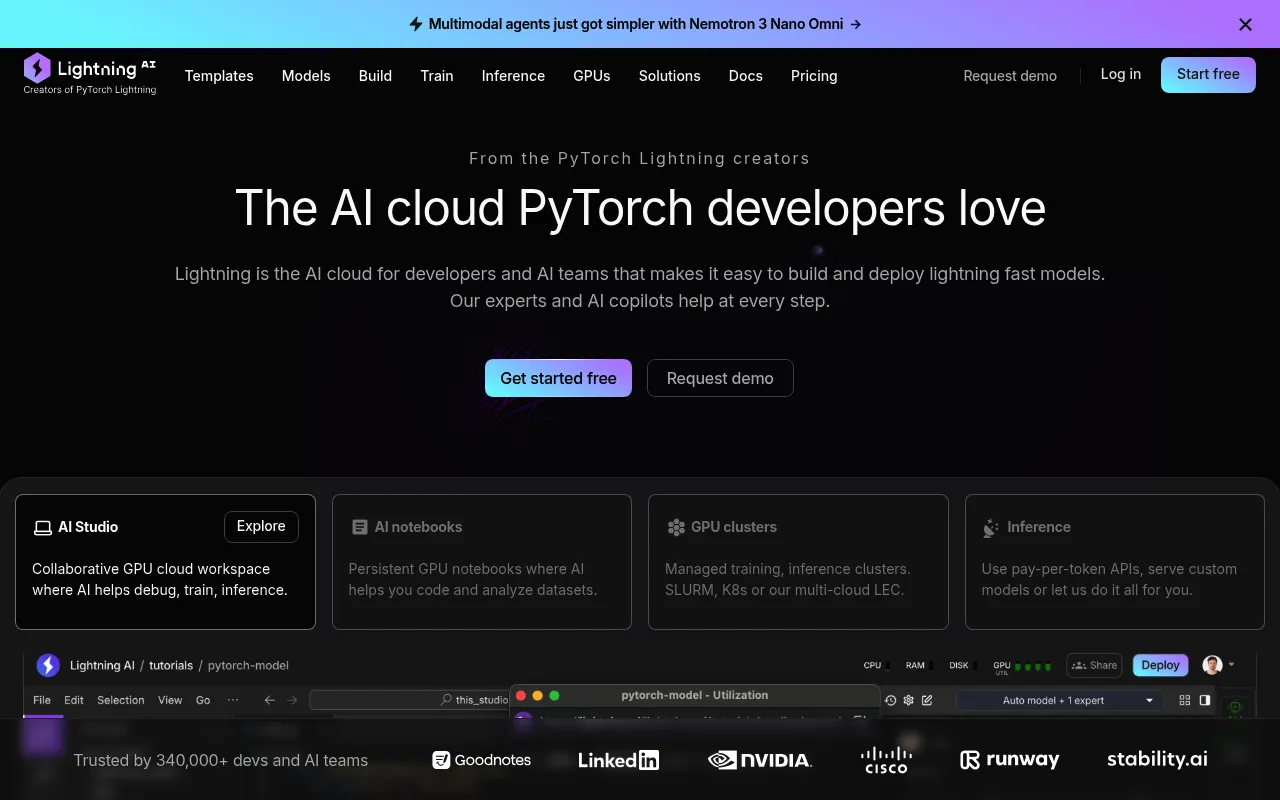
Task: Click the Deploy button
Action: tap(1161, 665)
